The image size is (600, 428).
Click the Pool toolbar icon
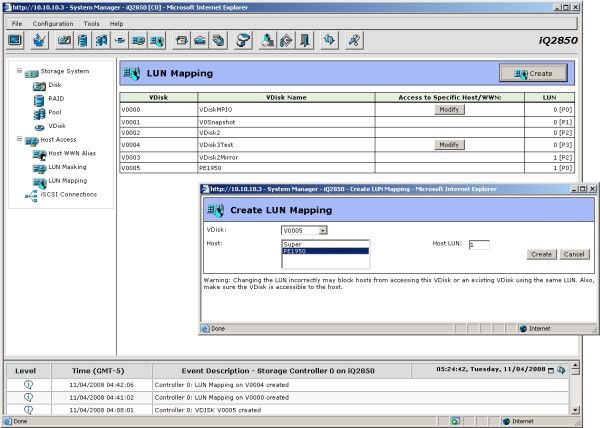point(101,40)
